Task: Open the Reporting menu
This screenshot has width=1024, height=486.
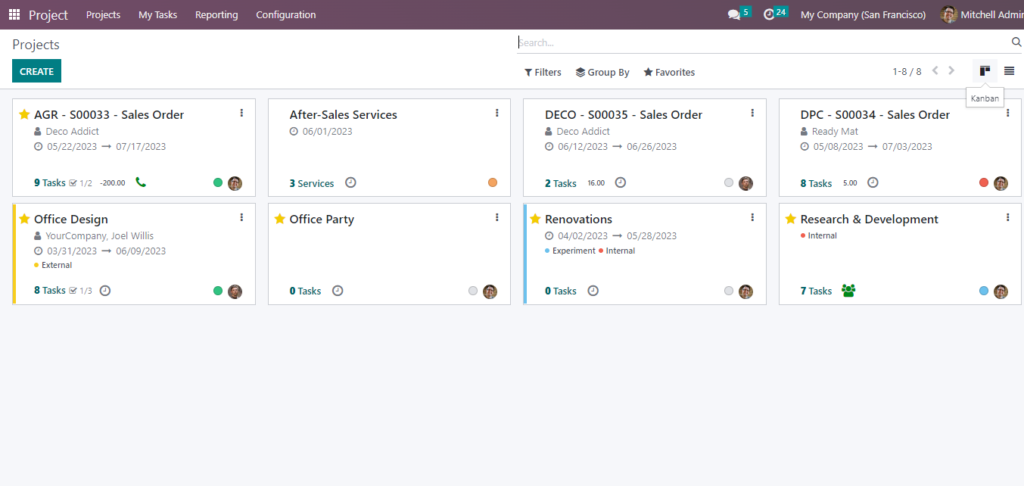Action: [216, 15]
